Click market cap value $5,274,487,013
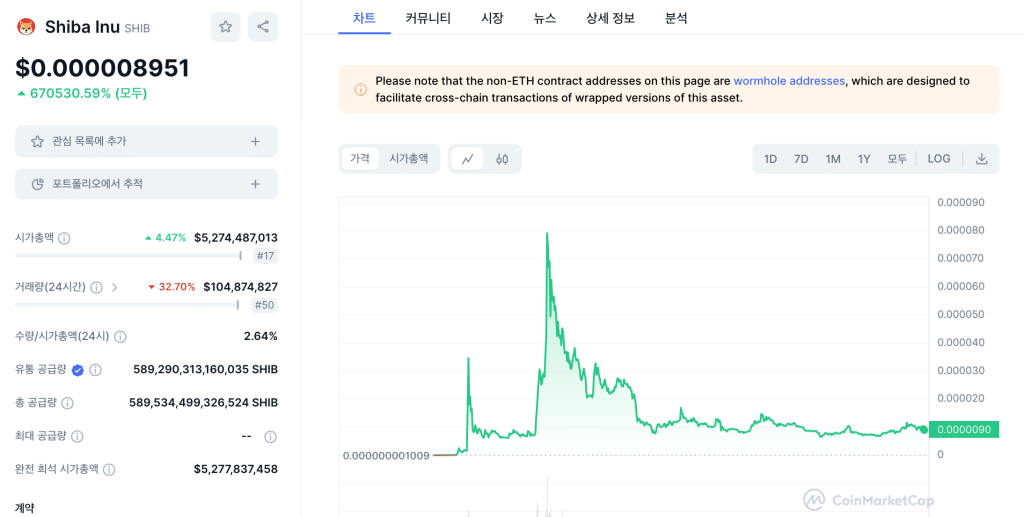The image size is (1024, 517). [236, 238]
